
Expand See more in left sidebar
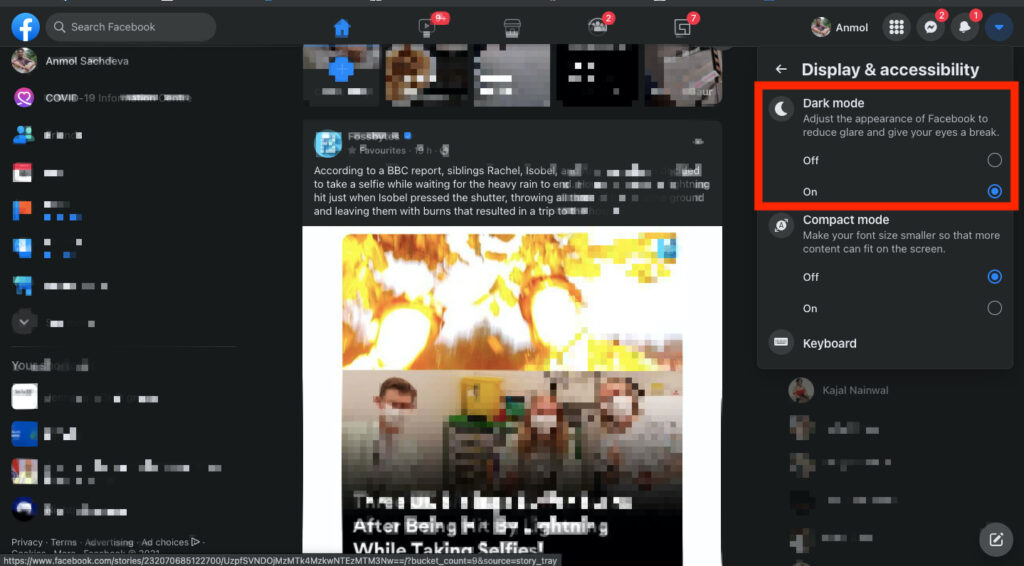click(24, 322)
